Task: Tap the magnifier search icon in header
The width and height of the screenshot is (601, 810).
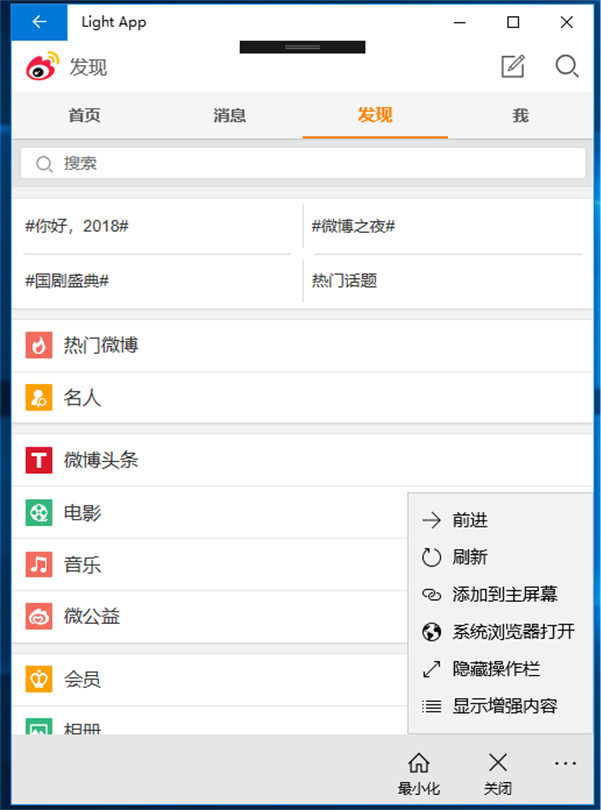Action: pos(567,66)
